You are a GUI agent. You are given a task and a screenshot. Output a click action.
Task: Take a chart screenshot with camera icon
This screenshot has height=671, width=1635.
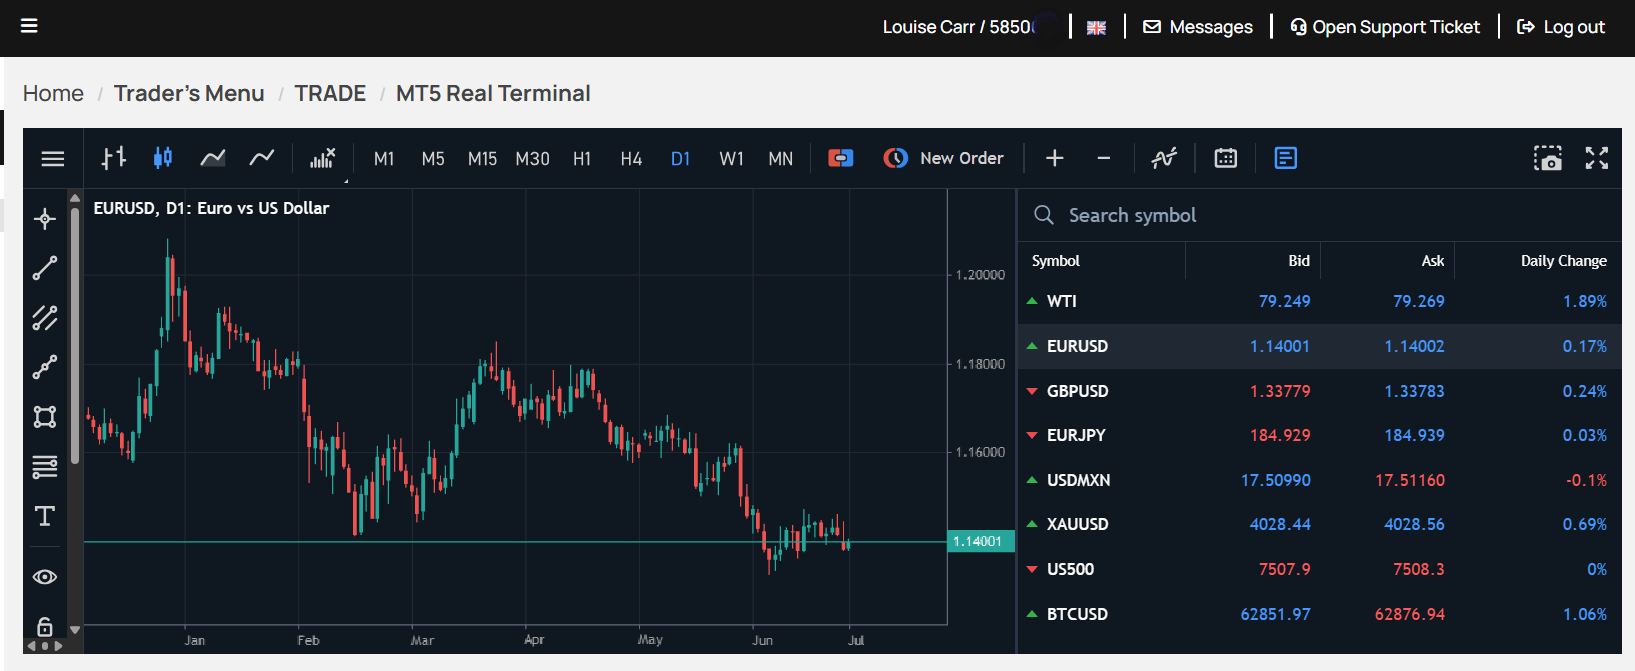tap(1548, 158)
